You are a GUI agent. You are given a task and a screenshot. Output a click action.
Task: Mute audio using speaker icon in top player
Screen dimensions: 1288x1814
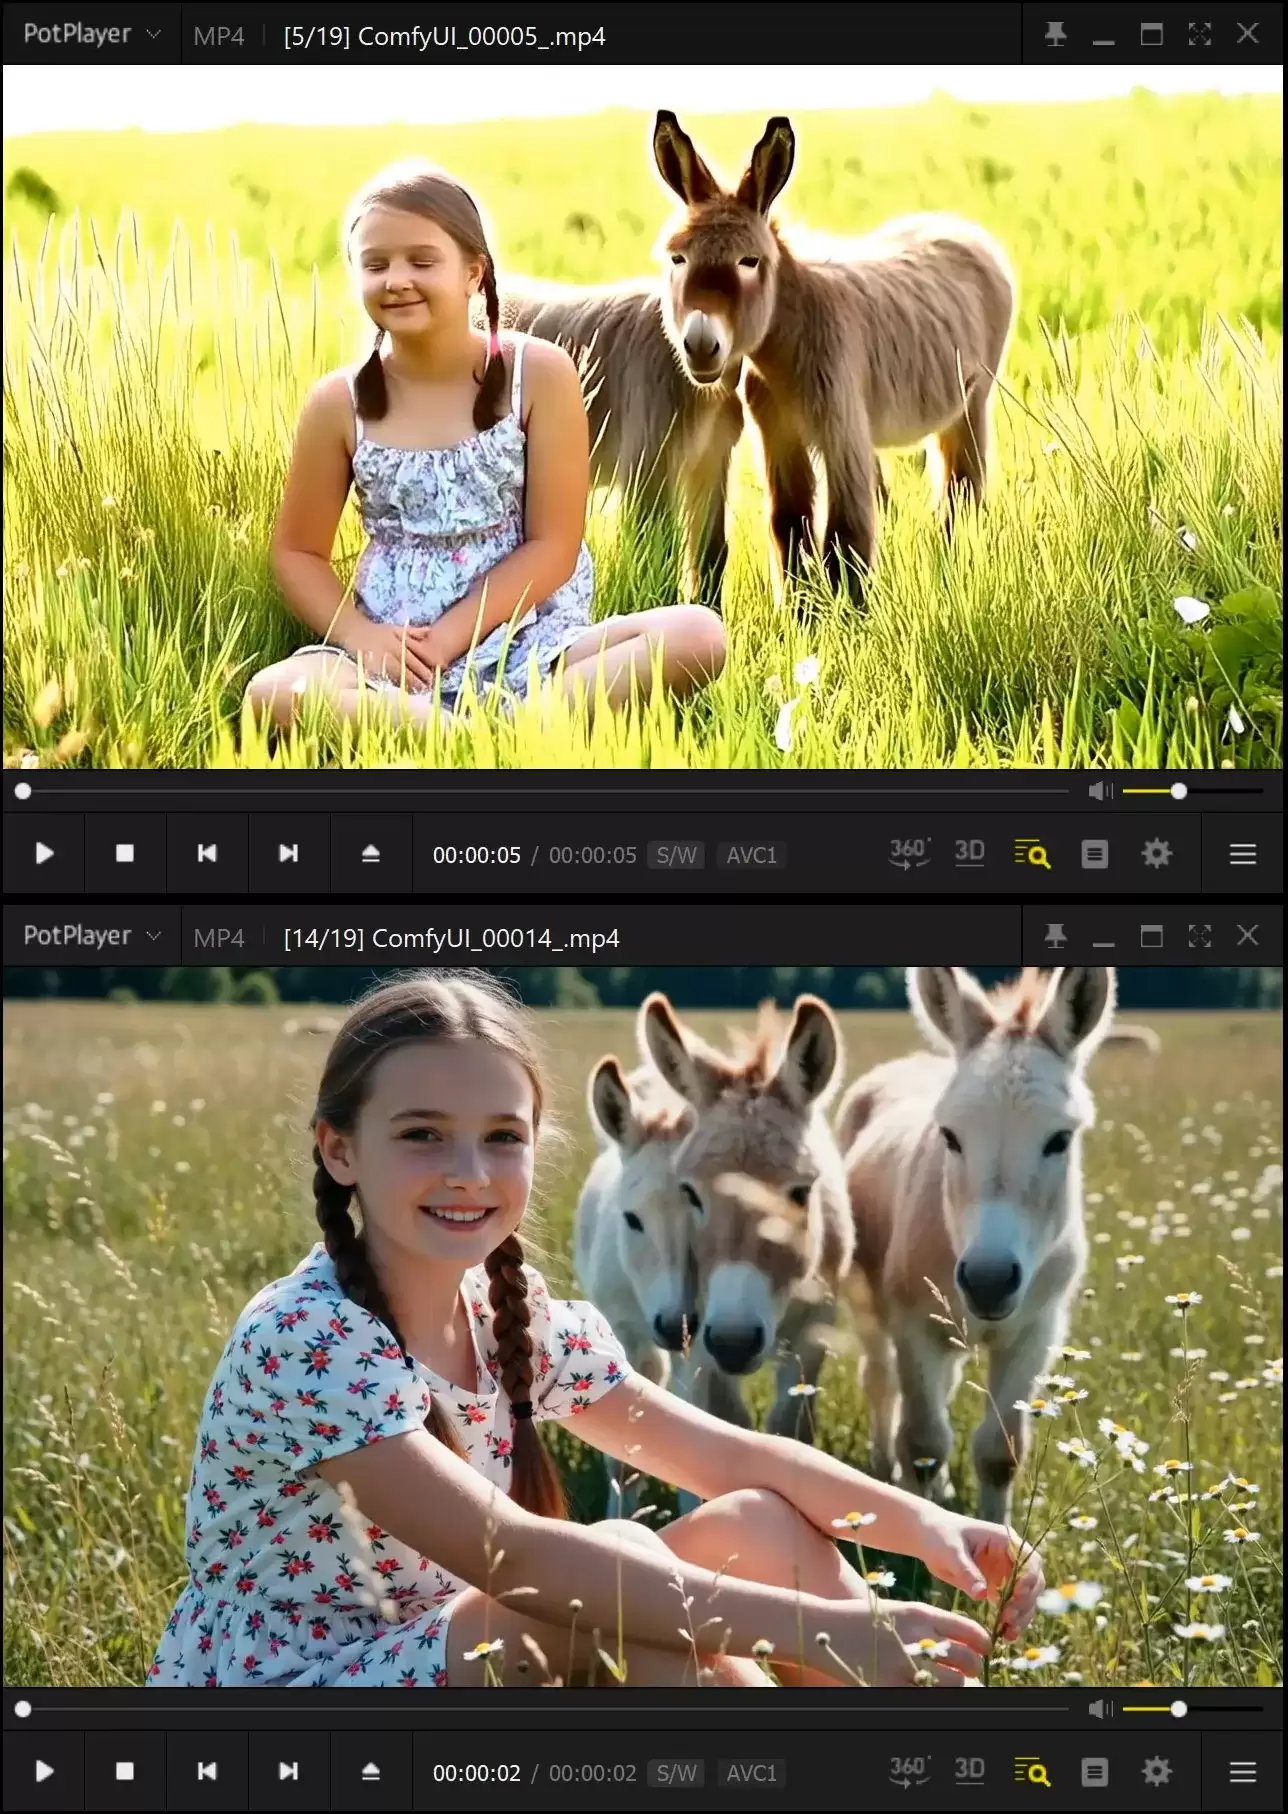click(x=1100, y=791)
